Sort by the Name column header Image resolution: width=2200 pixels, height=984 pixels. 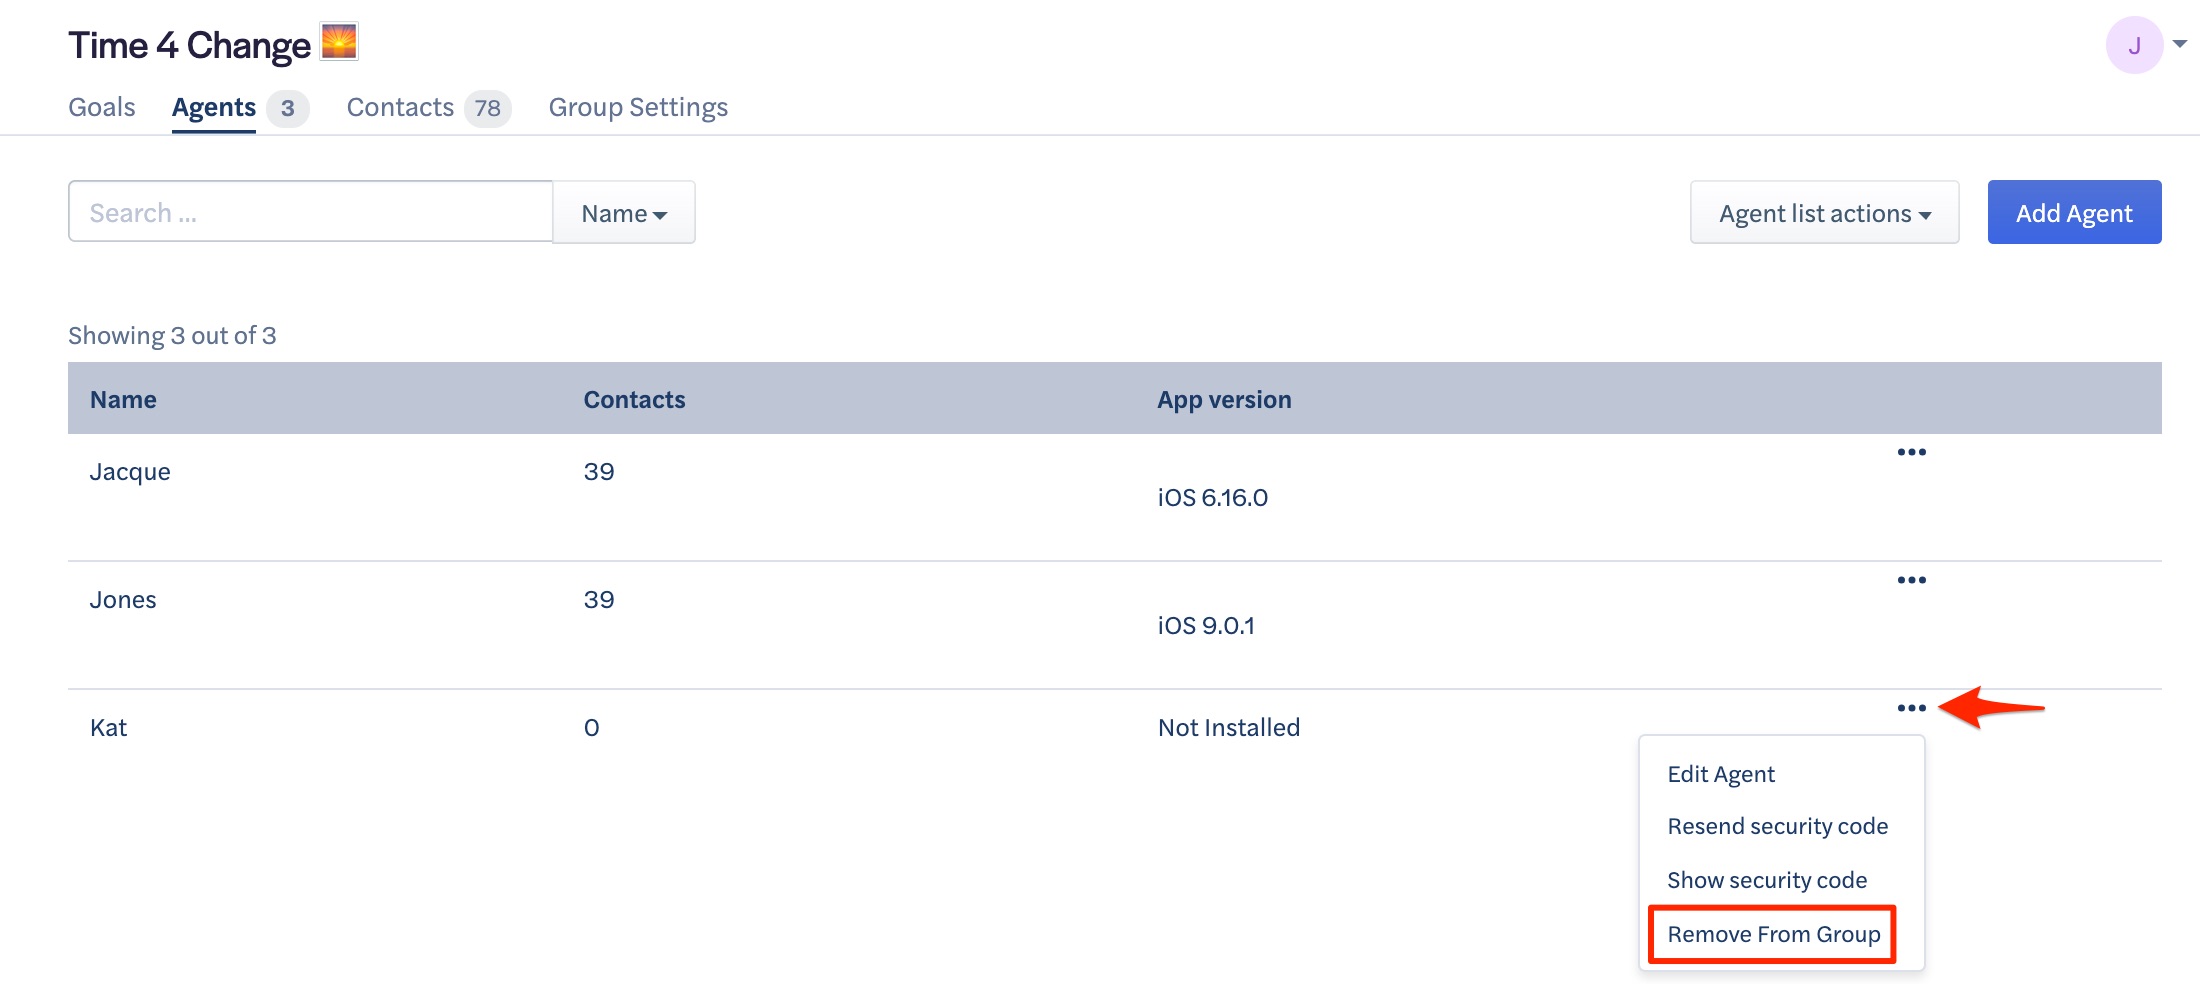tap(123, 400)
